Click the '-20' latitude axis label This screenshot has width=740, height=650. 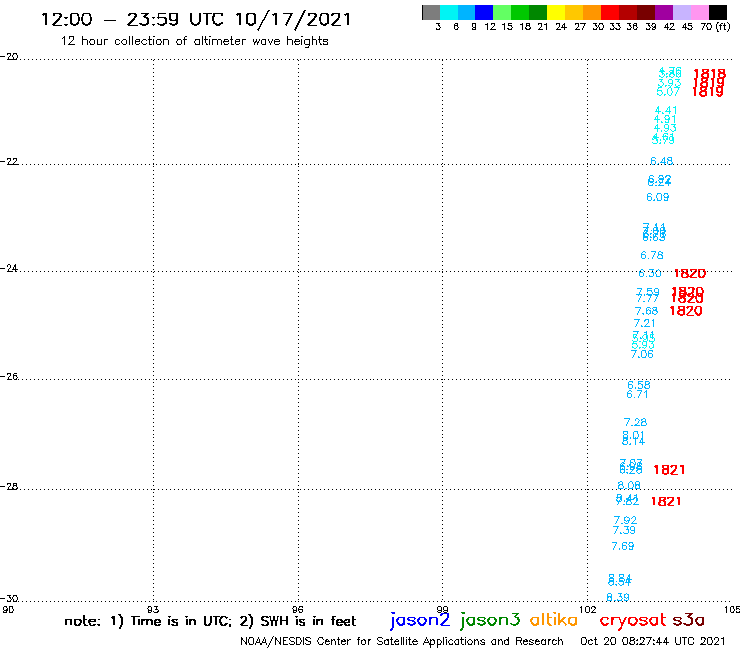pyautogui.click(x=9, y=57)
